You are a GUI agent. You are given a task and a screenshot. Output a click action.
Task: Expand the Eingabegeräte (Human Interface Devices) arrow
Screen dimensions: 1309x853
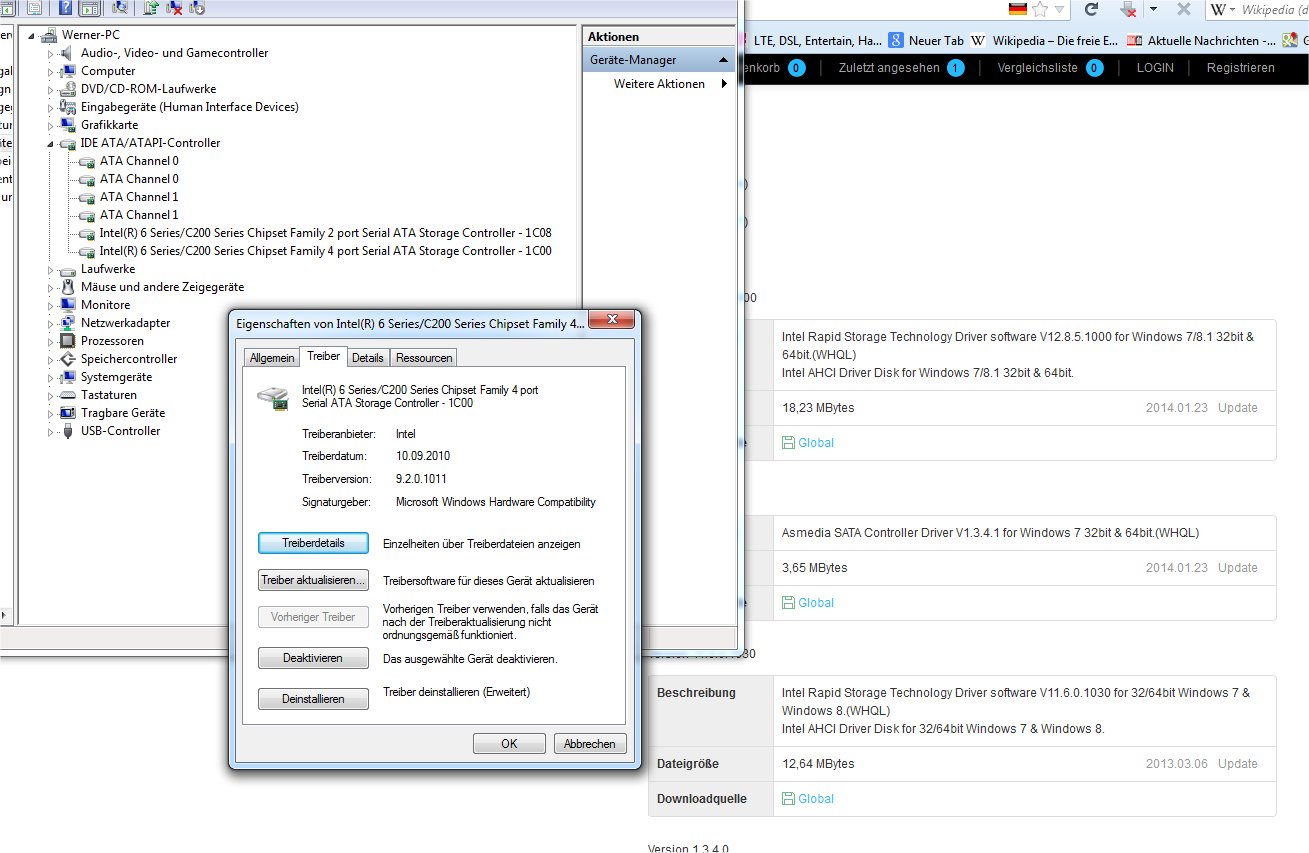pos(52,108)
